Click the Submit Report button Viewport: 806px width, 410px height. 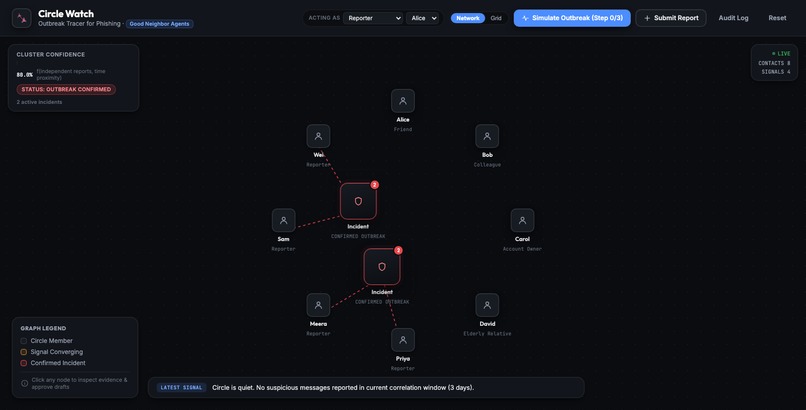(x=671, y=18)
